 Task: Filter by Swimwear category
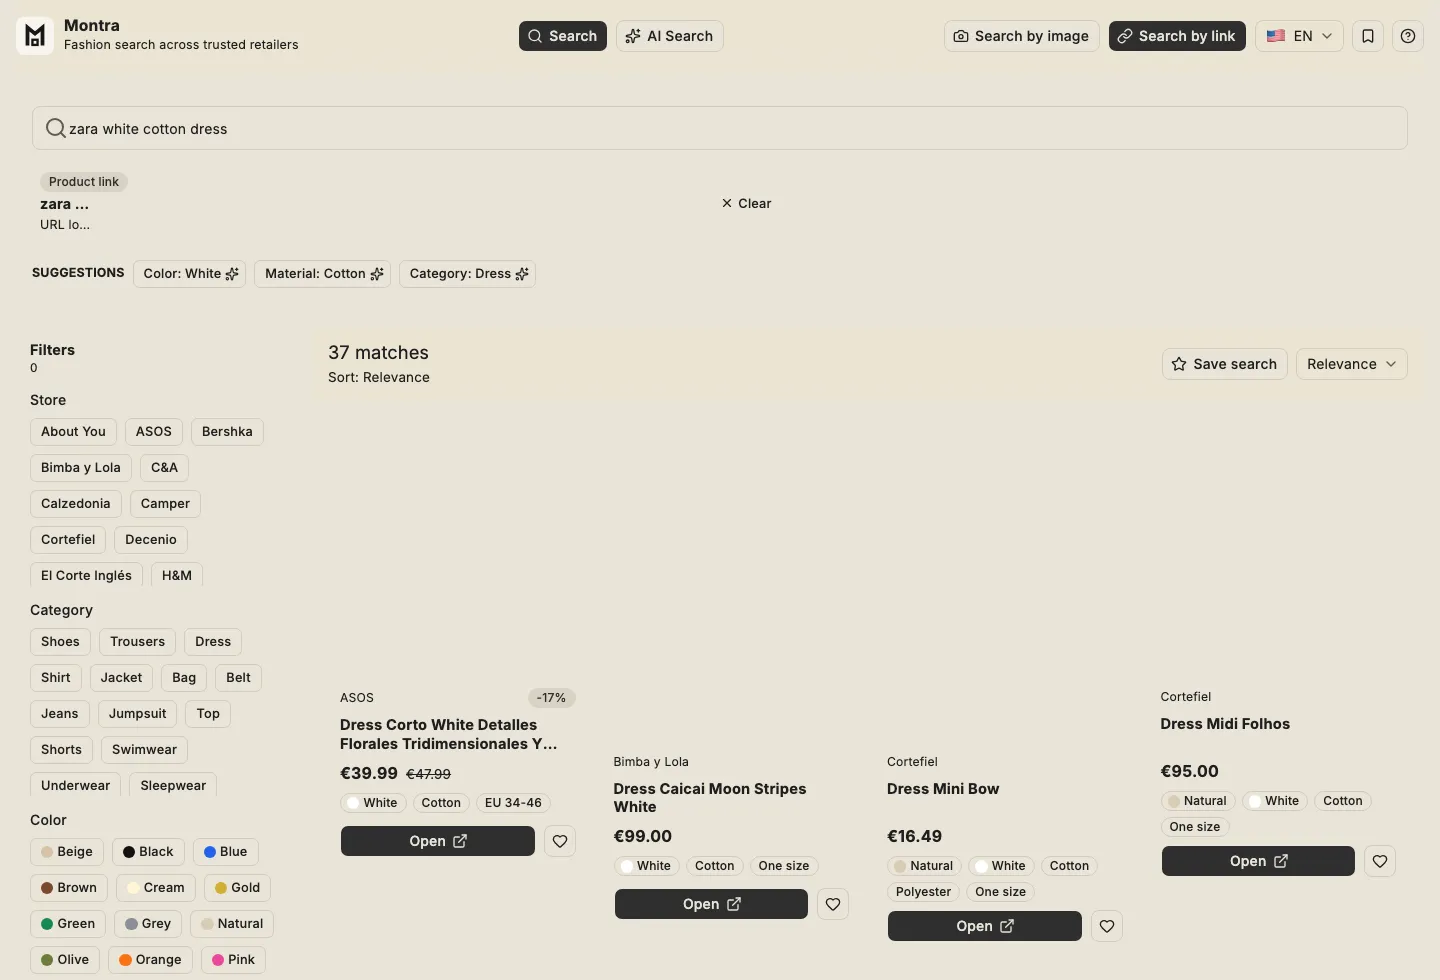pos(144,750)
